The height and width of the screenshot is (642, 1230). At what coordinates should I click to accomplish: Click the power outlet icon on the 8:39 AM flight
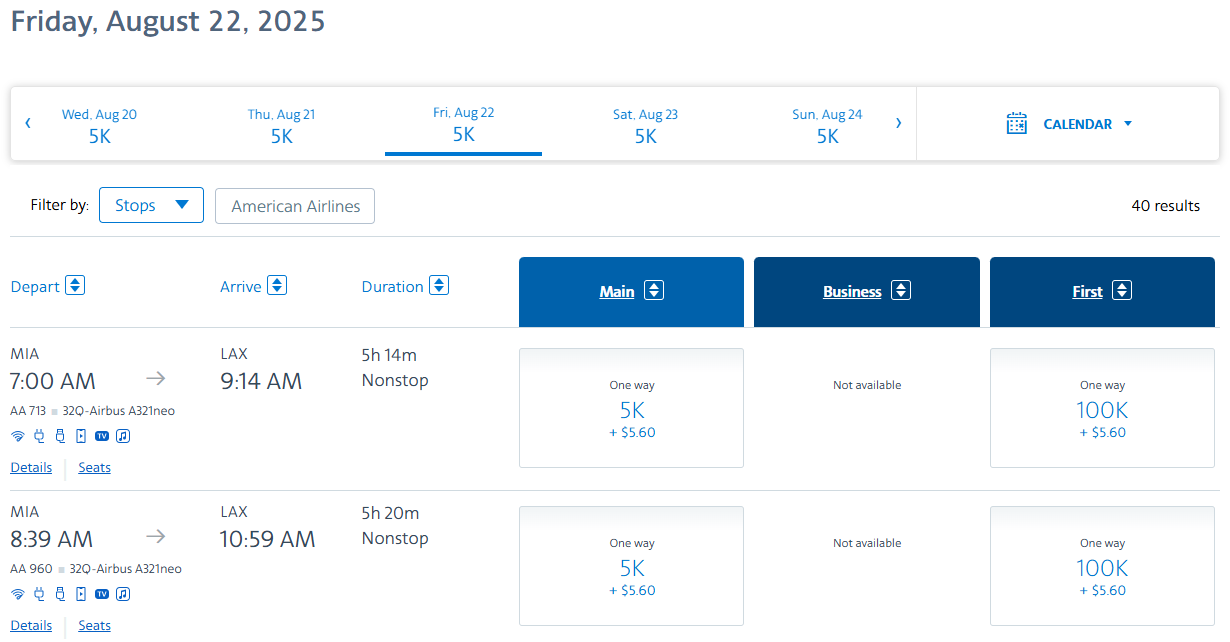click(40, 593)
